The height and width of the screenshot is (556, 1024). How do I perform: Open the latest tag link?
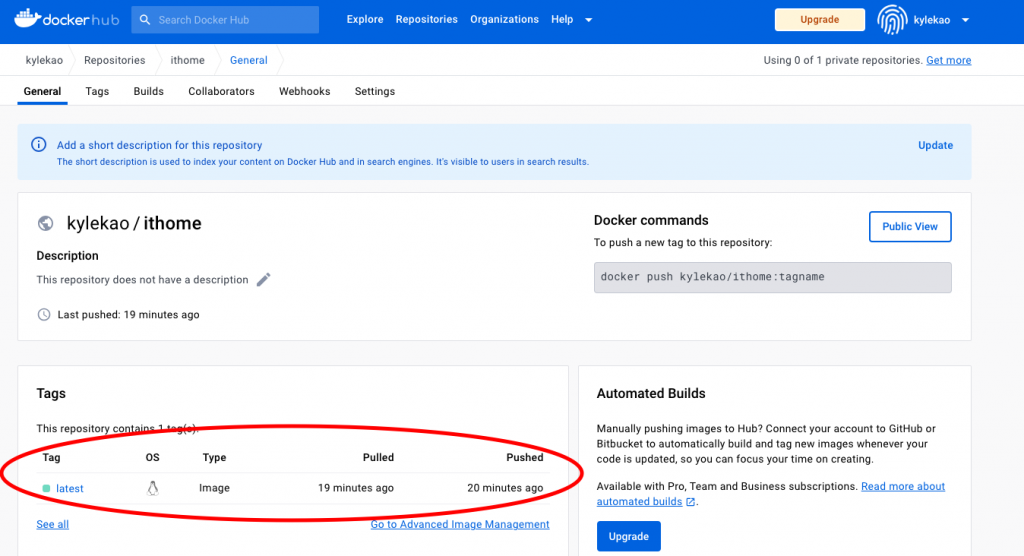tap(70, 488)
